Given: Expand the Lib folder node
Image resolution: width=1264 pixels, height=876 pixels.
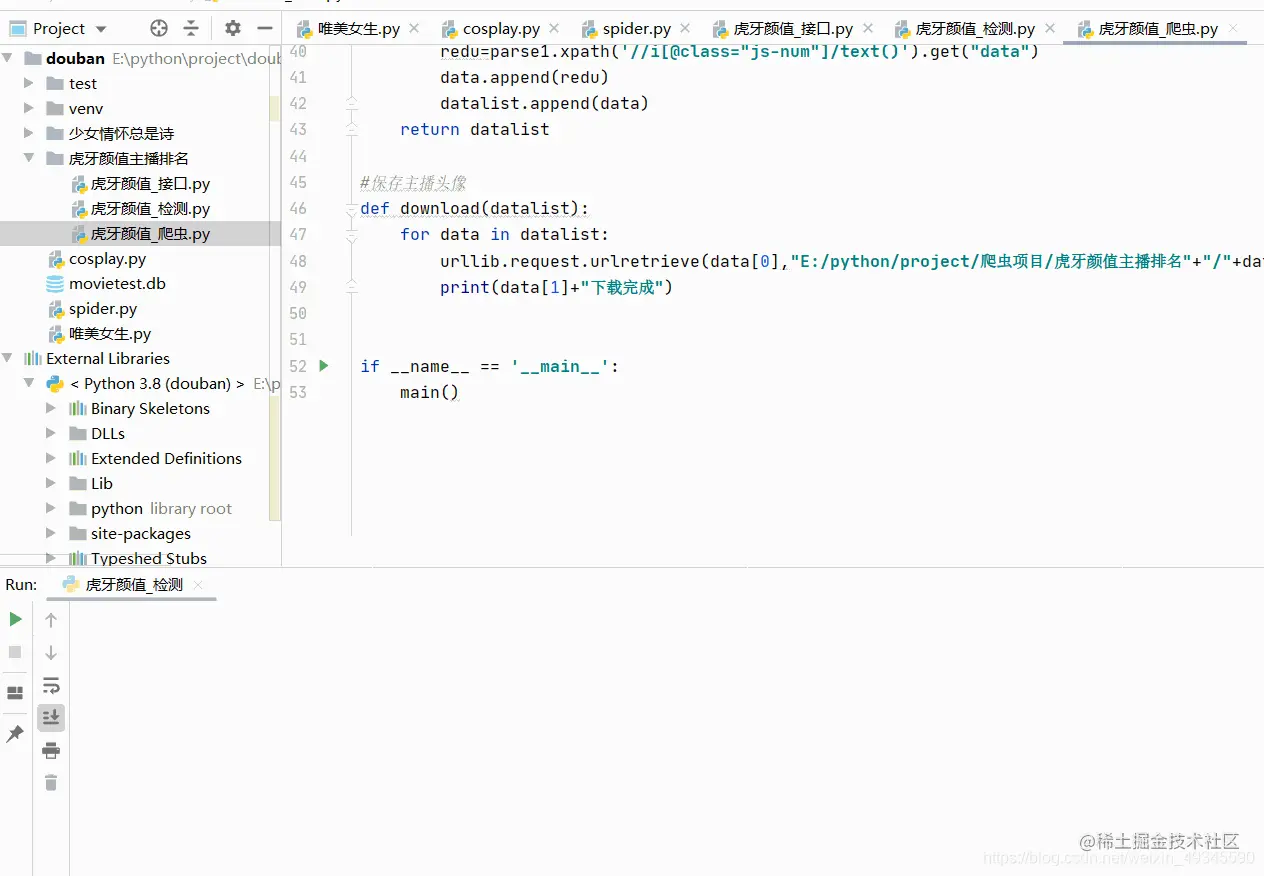Looking at the screenshot, I should pyautogui.click(x=51, y=483).
